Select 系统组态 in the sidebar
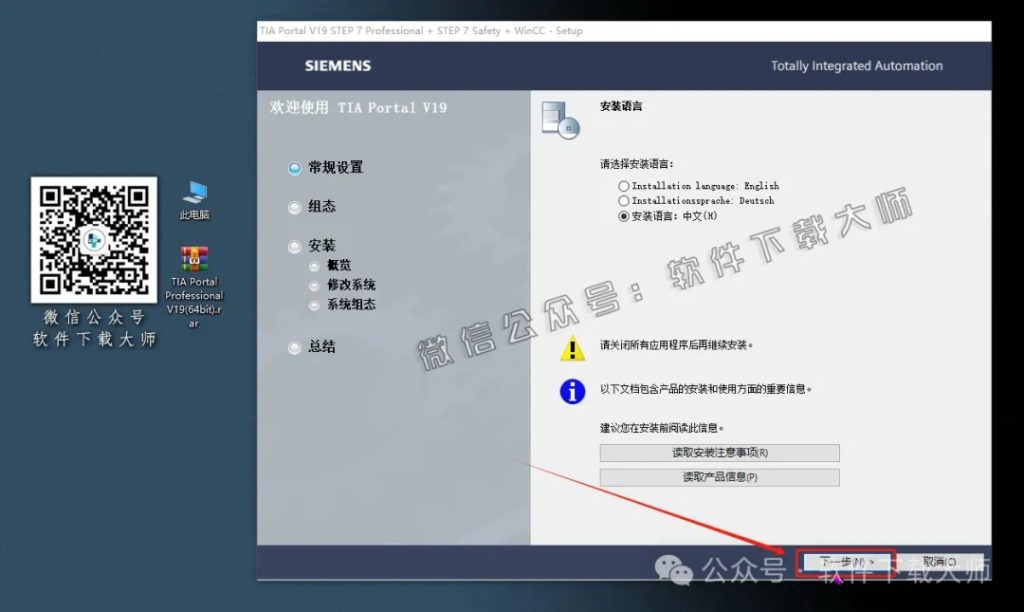The height and width of the screenshot is (612, 1024). [x=316, y=304]
